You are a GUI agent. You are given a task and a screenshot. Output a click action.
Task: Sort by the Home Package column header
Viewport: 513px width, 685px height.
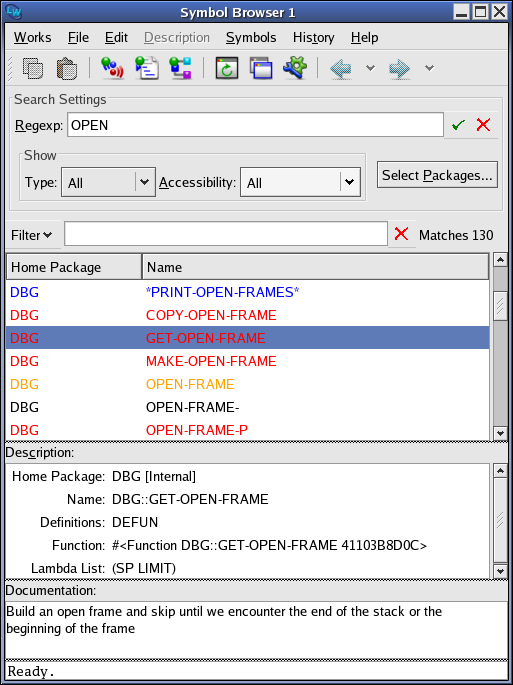(74, 267)
